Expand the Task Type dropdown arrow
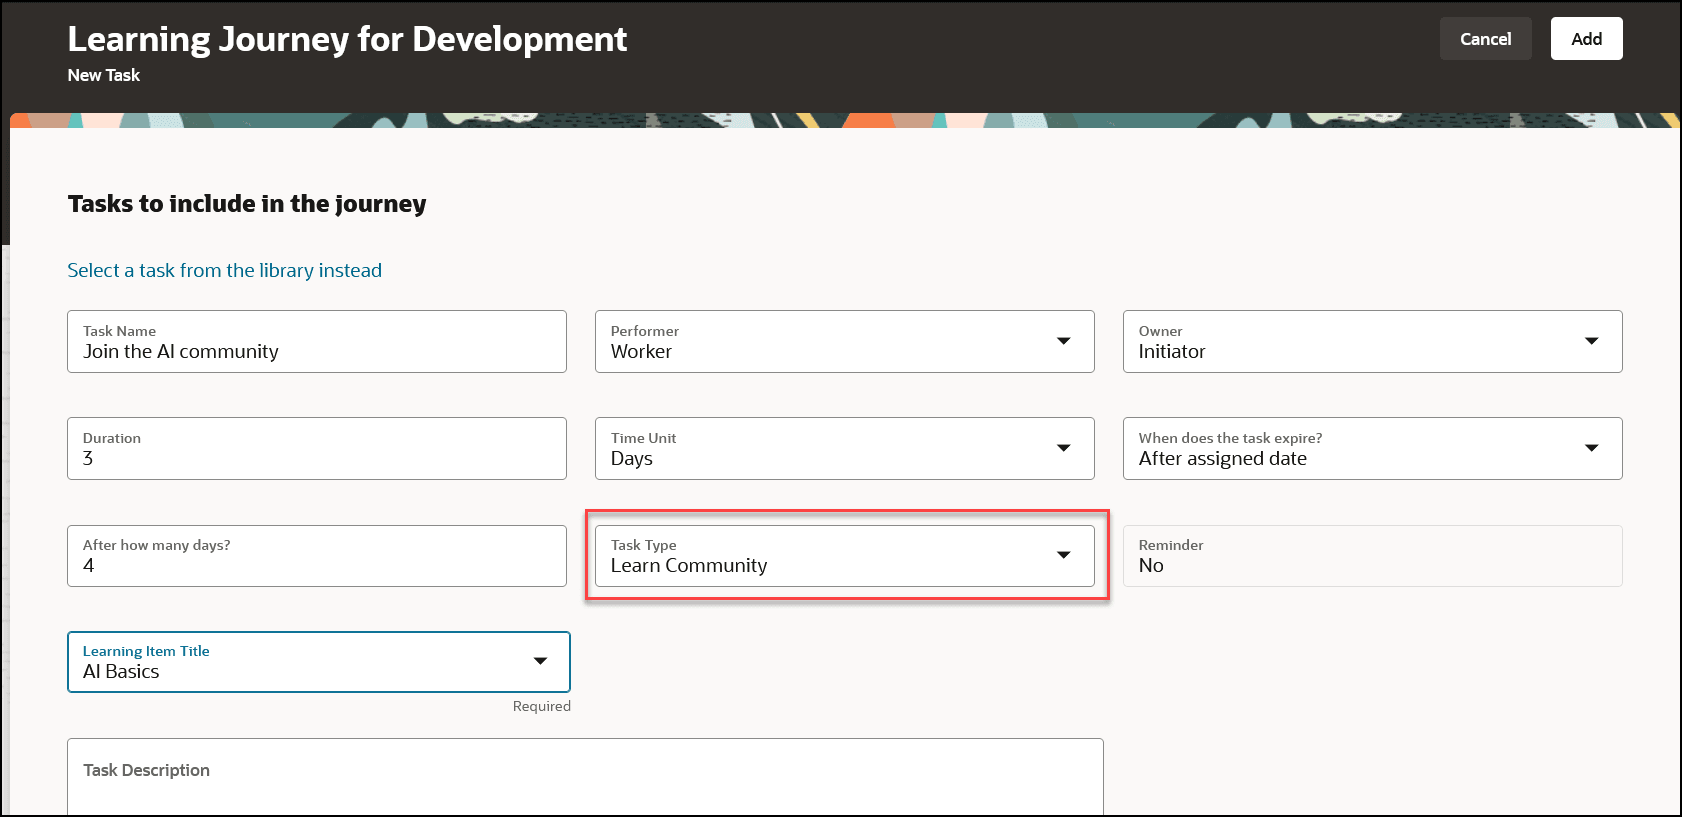The width and height of the screenshot is (1682, 817). [x=1063, y=555]
